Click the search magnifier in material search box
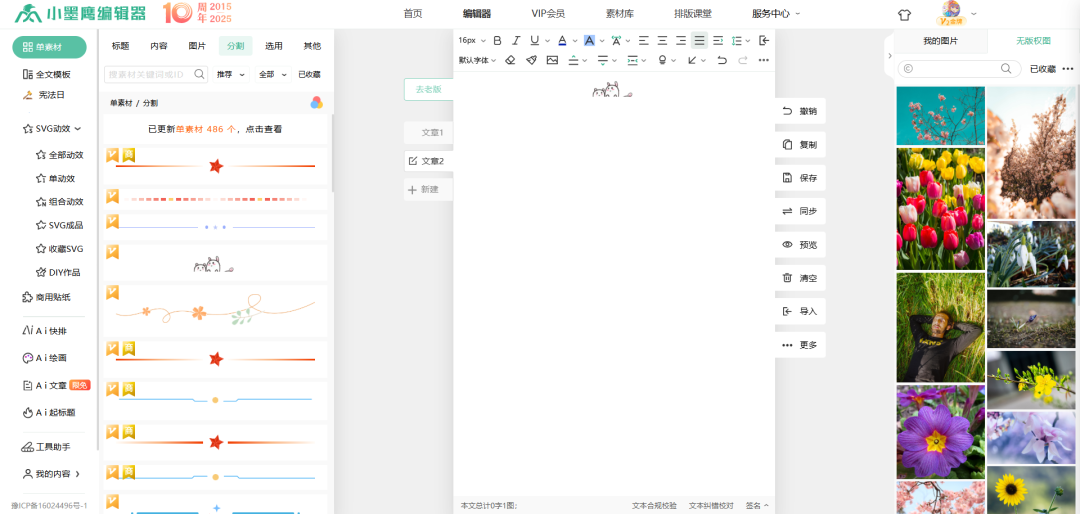1080x514 pixels. click(199, 74)
